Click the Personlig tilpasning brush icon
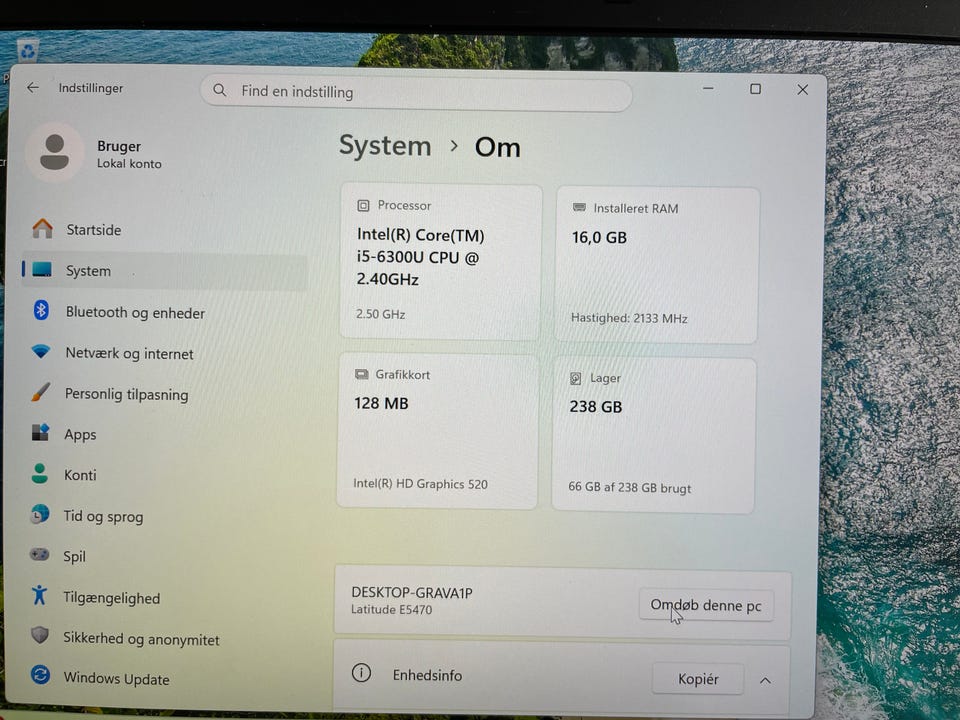The height and width of the screenshot is (720, 960). click(x=40, y=392)
